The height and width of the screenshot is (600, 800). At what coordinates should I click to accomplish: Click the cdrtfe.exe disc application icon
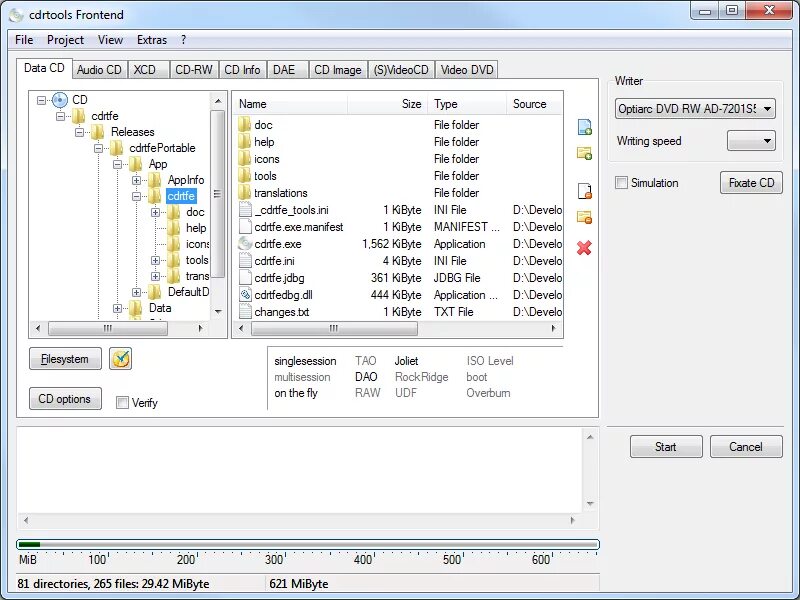245,244
